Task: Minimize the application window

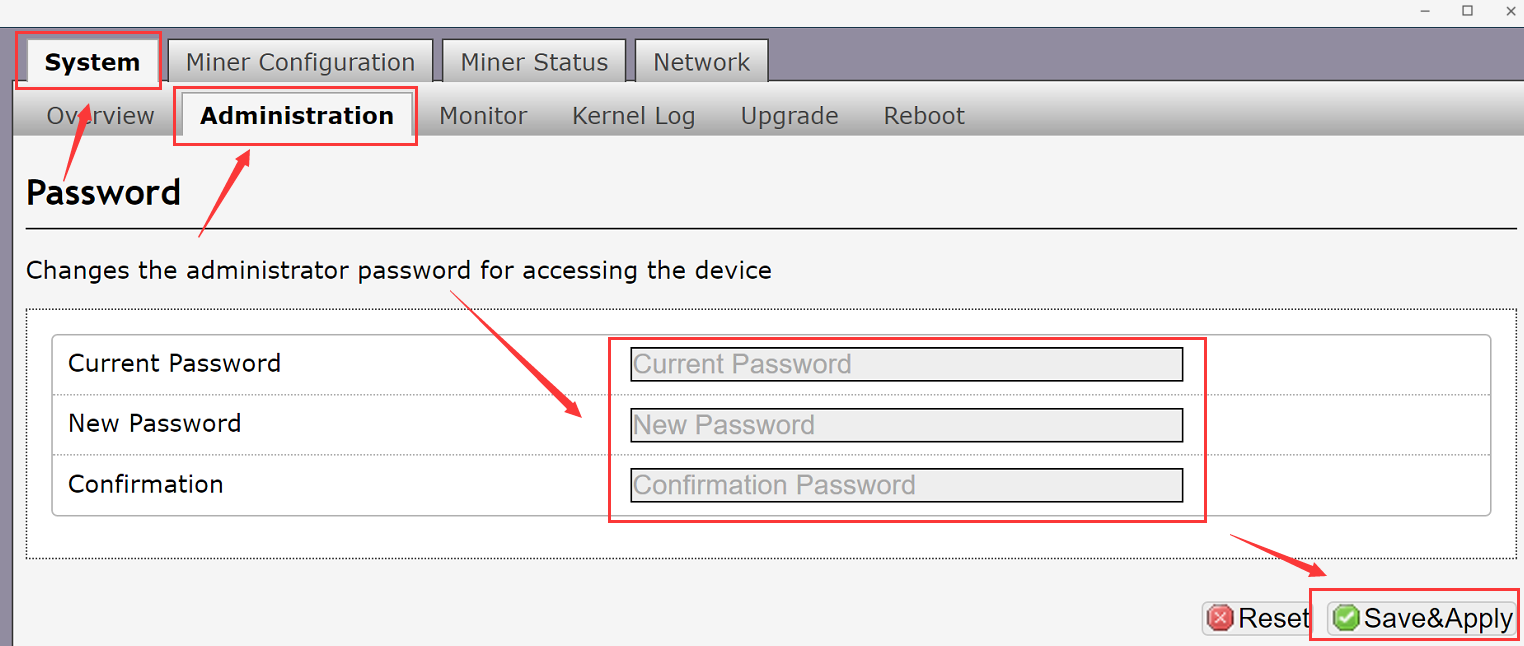Action: pos(1424,12)
